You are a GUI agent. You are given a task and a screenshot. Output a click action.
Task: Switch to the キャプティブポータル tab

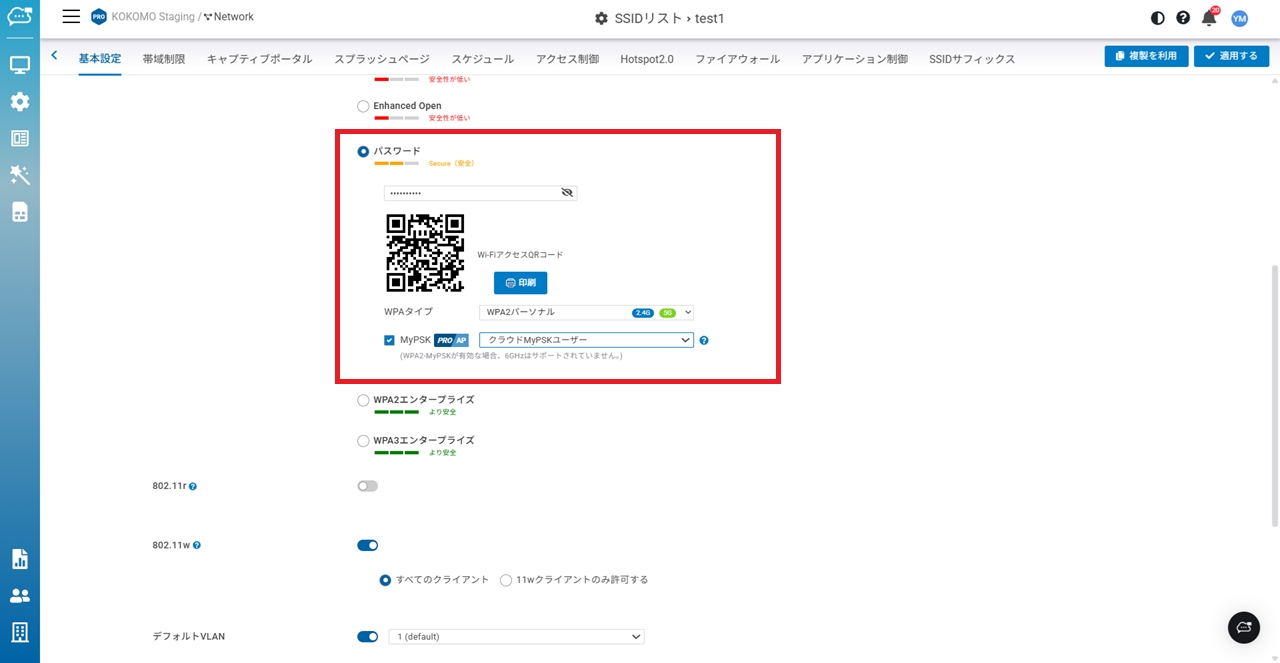coord(259,59)
